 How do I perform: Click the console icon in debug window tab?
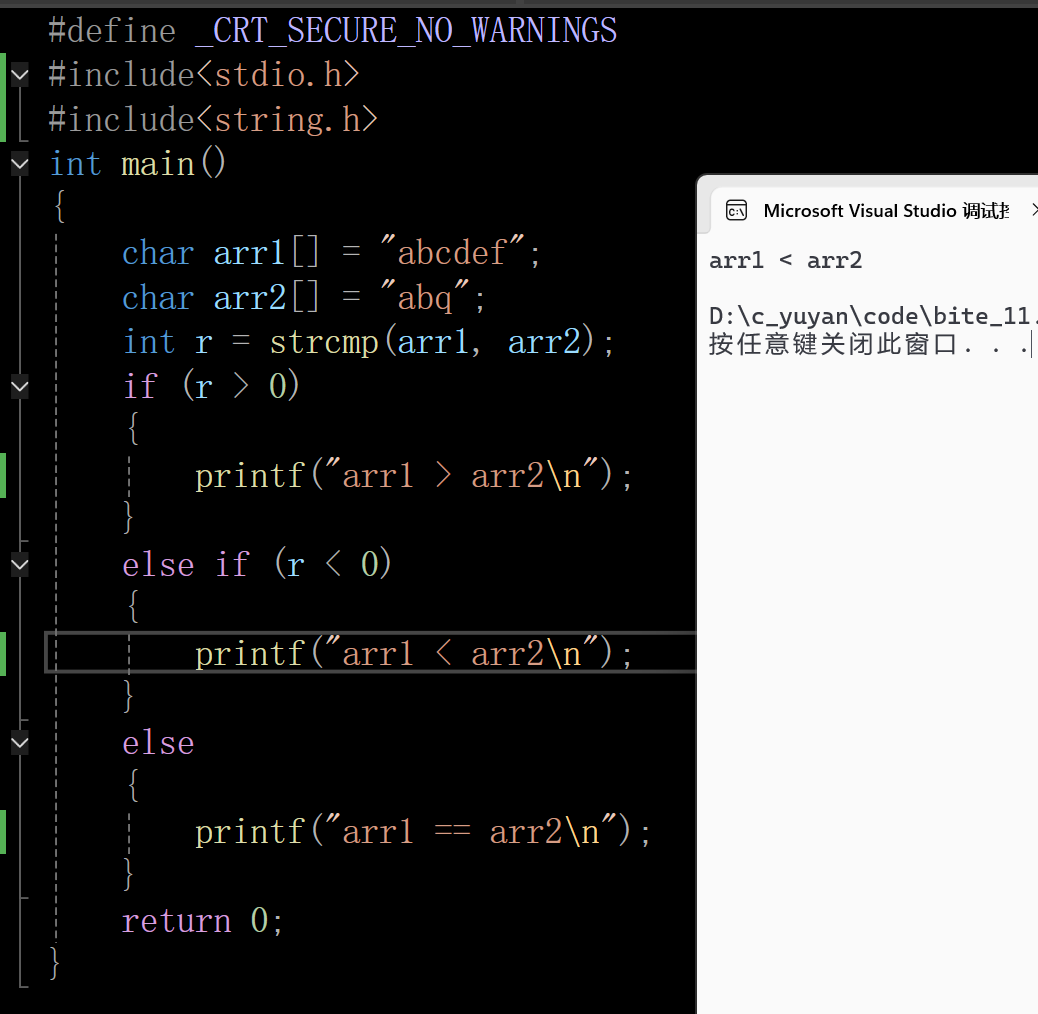pyautogui.click(x=736, y=210)
